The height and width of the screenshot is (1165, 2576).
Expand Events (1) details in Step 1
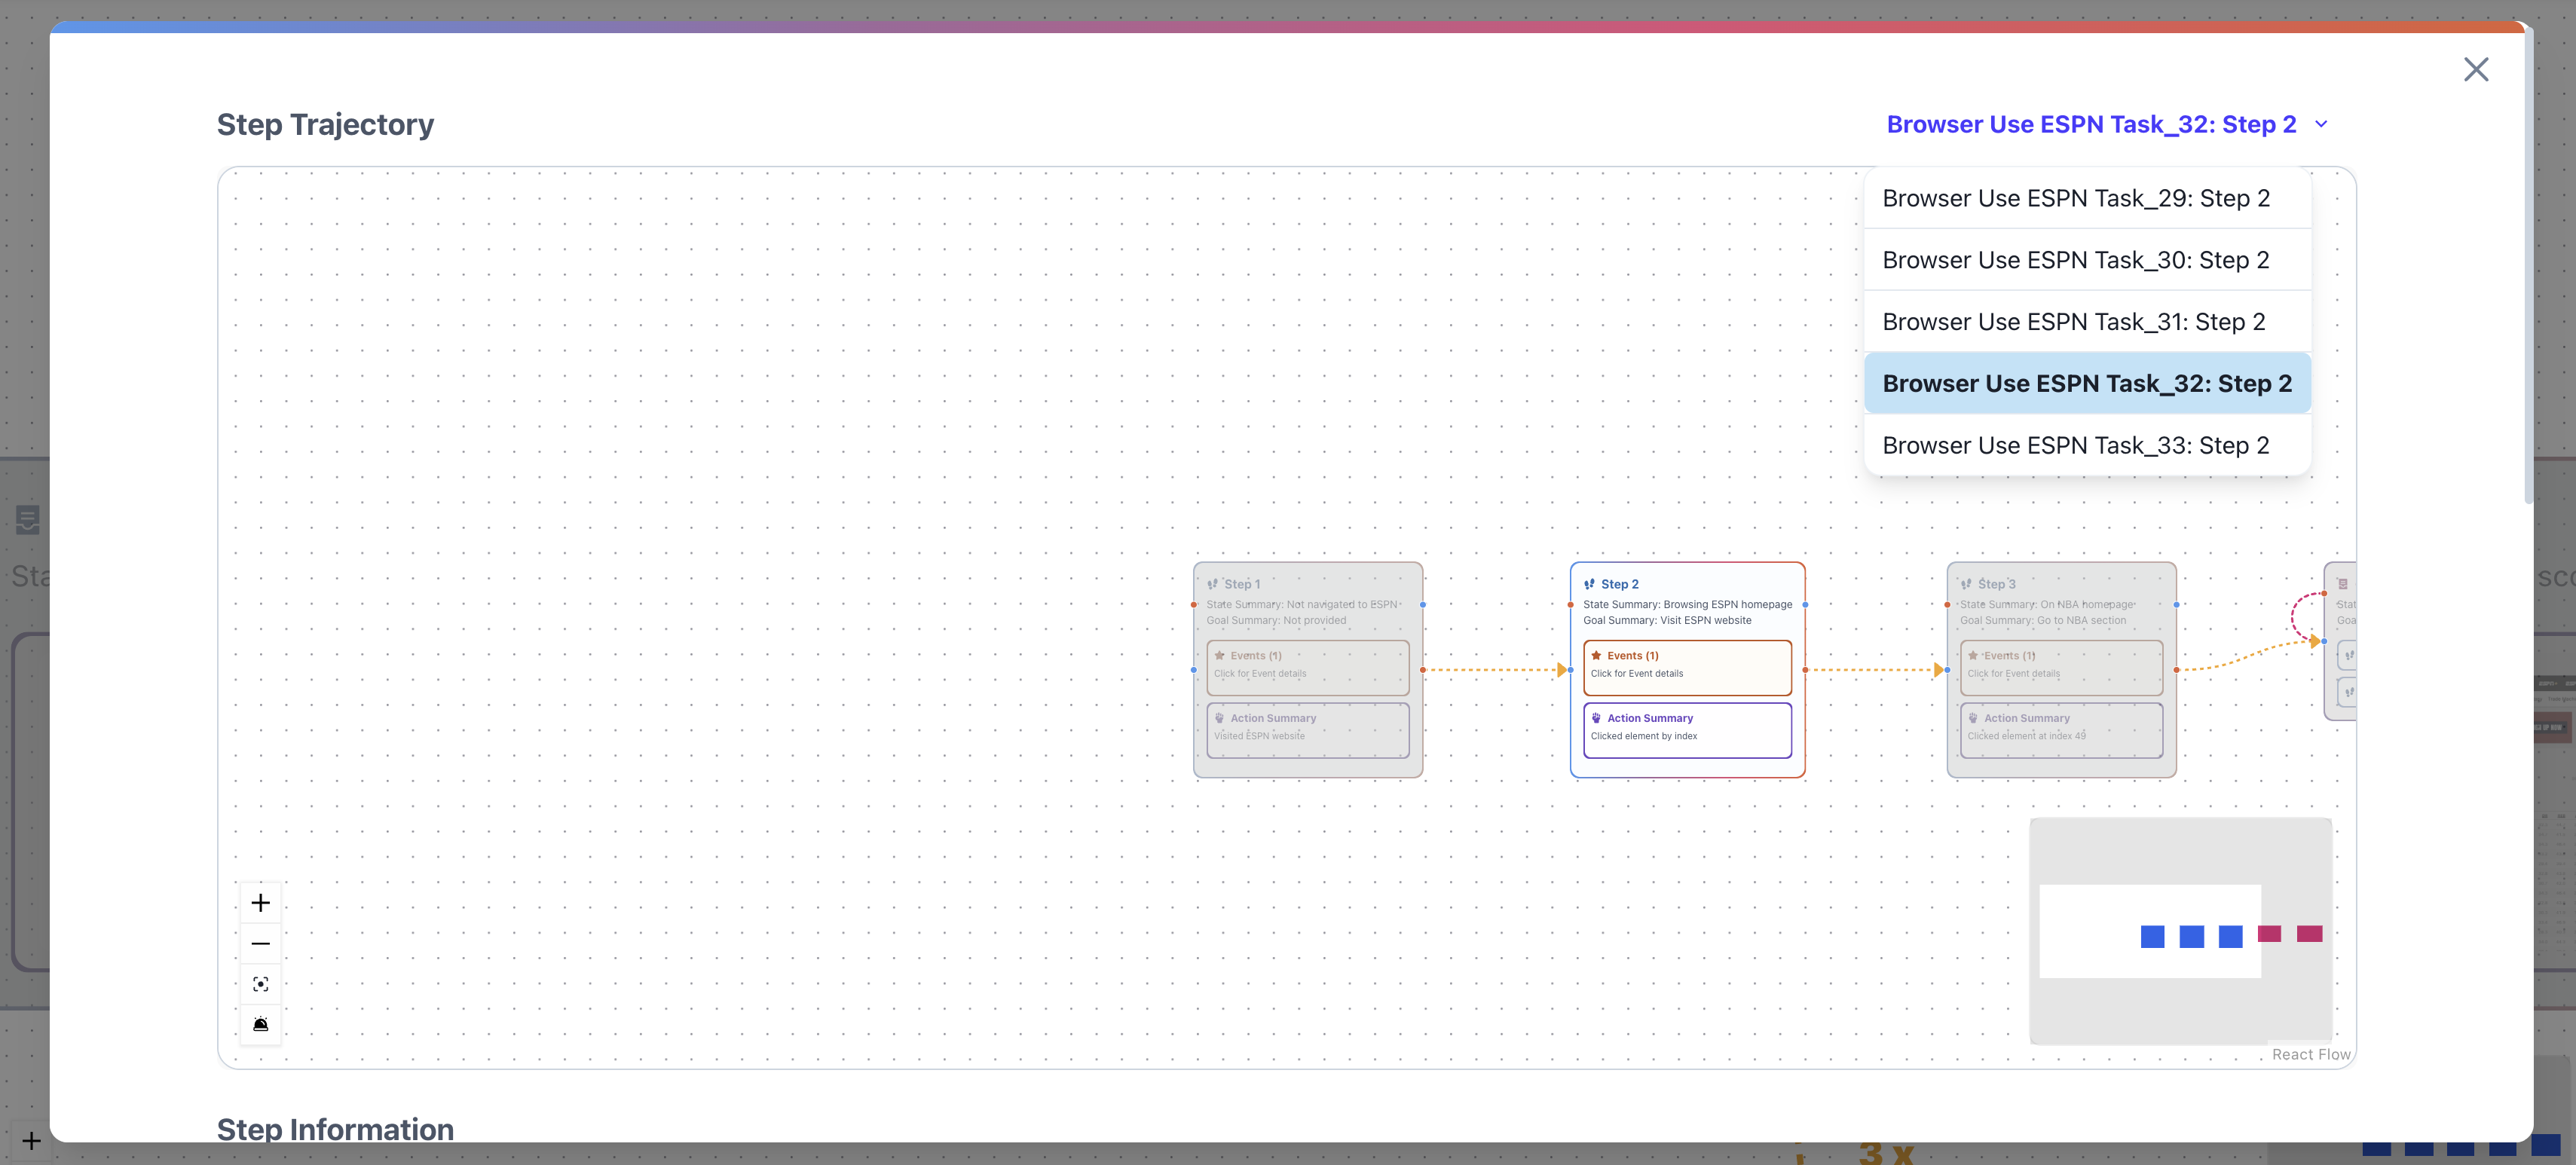tap(1308, 666)
